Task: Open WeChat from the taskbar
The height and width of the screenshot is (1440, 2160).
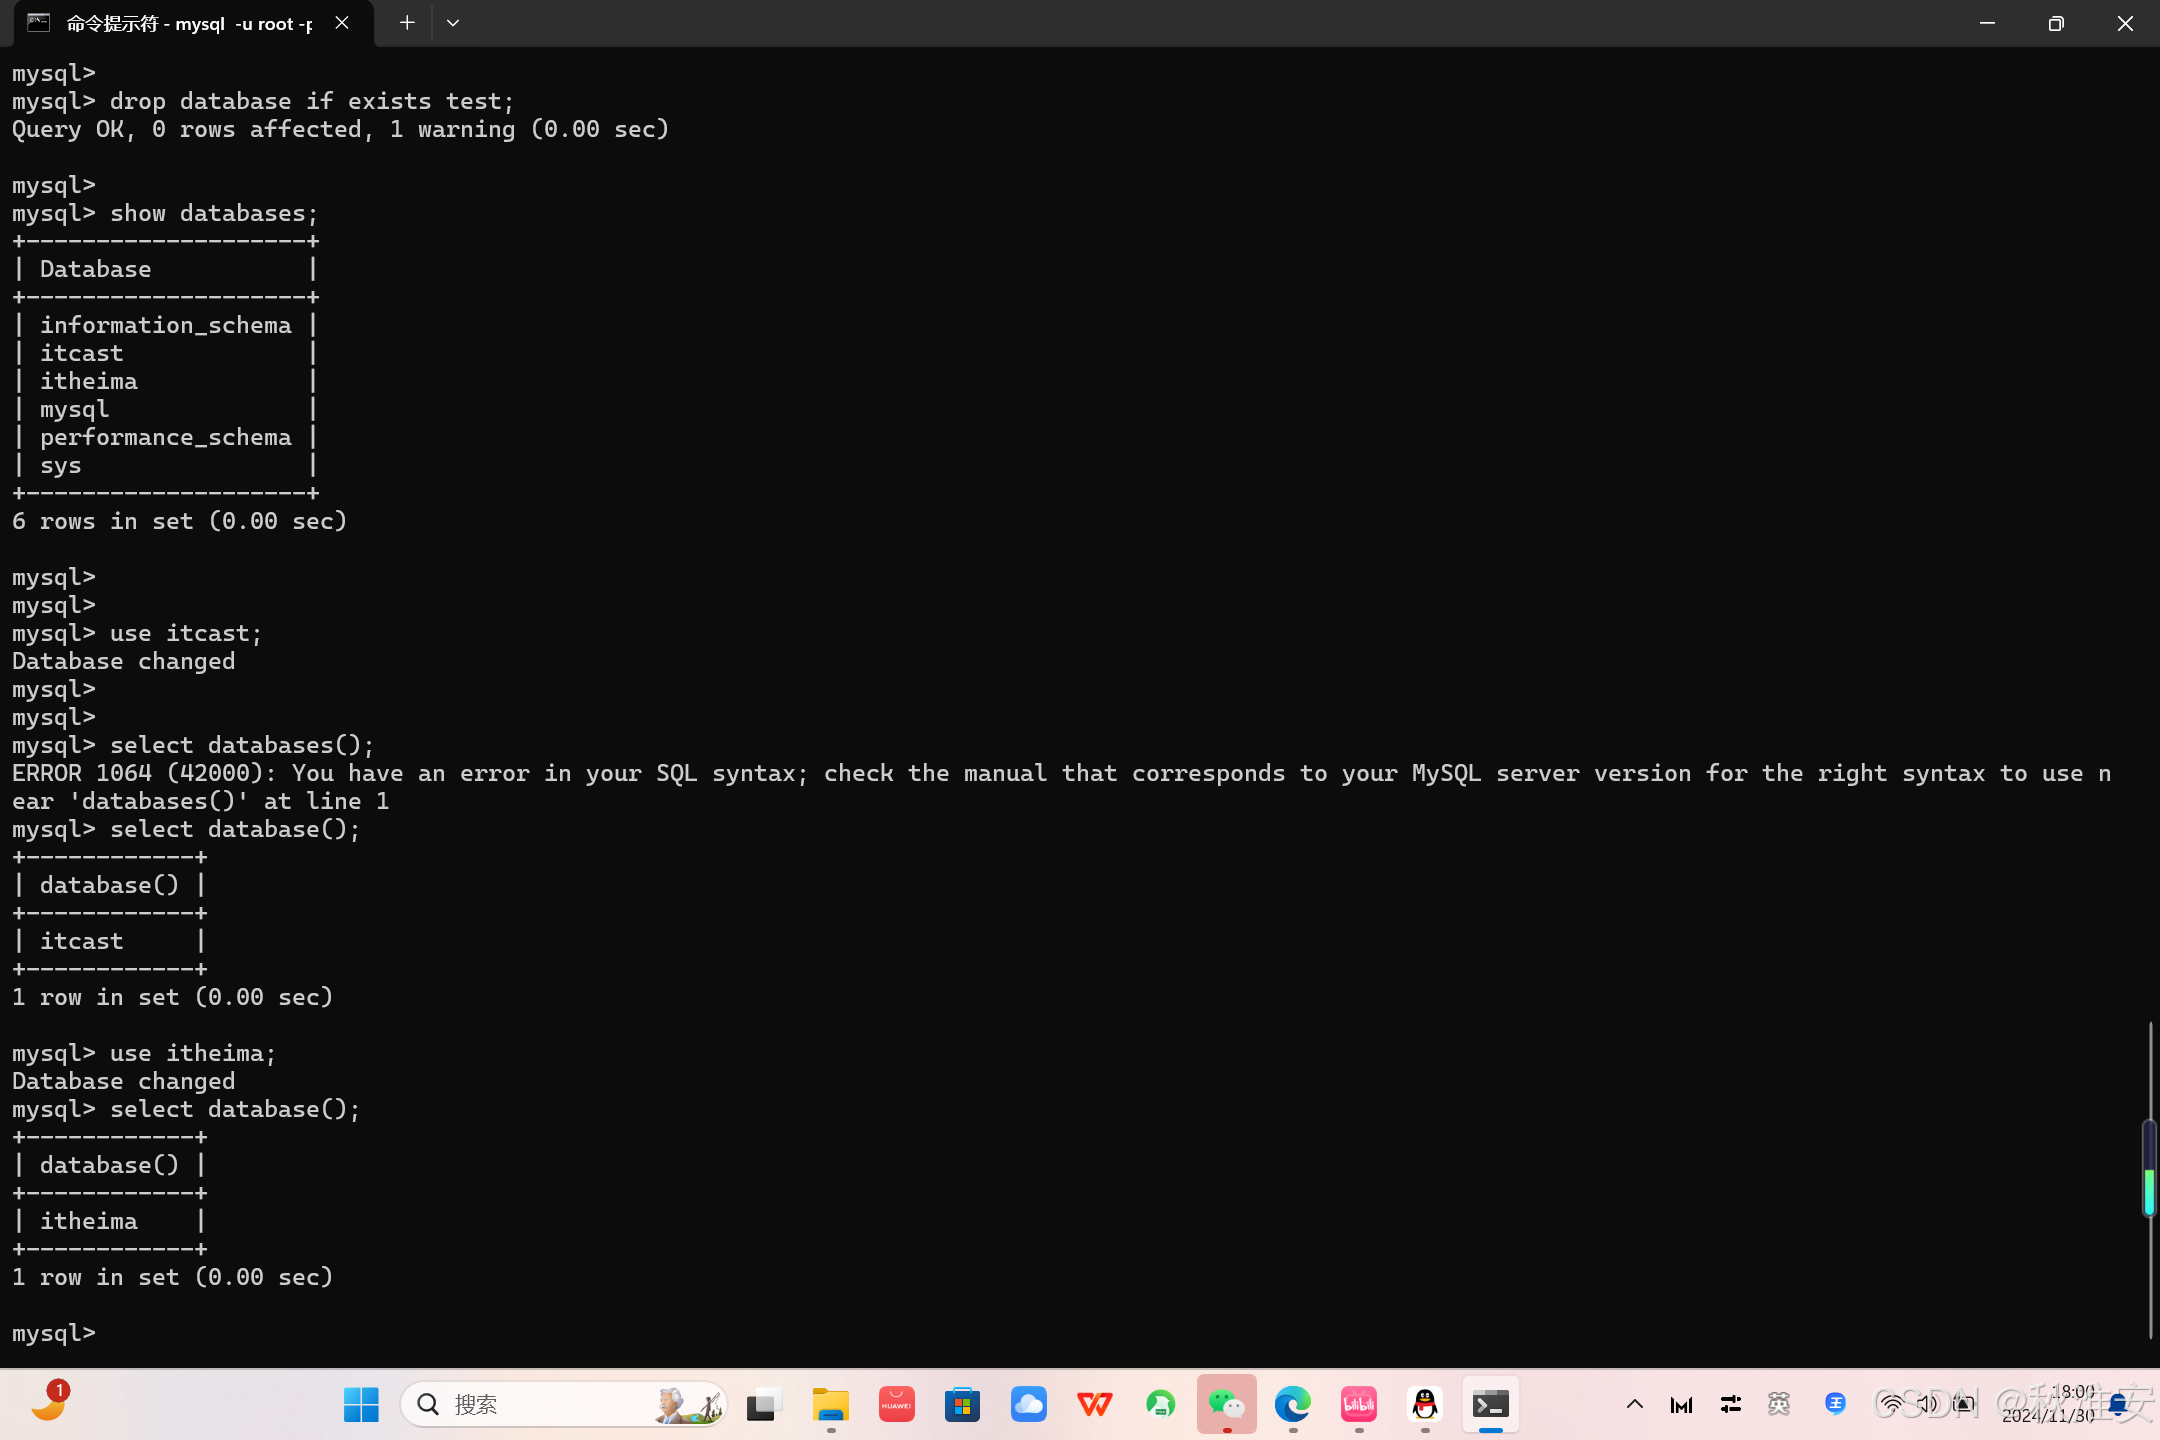Action: click(x=1226, y=1404)
